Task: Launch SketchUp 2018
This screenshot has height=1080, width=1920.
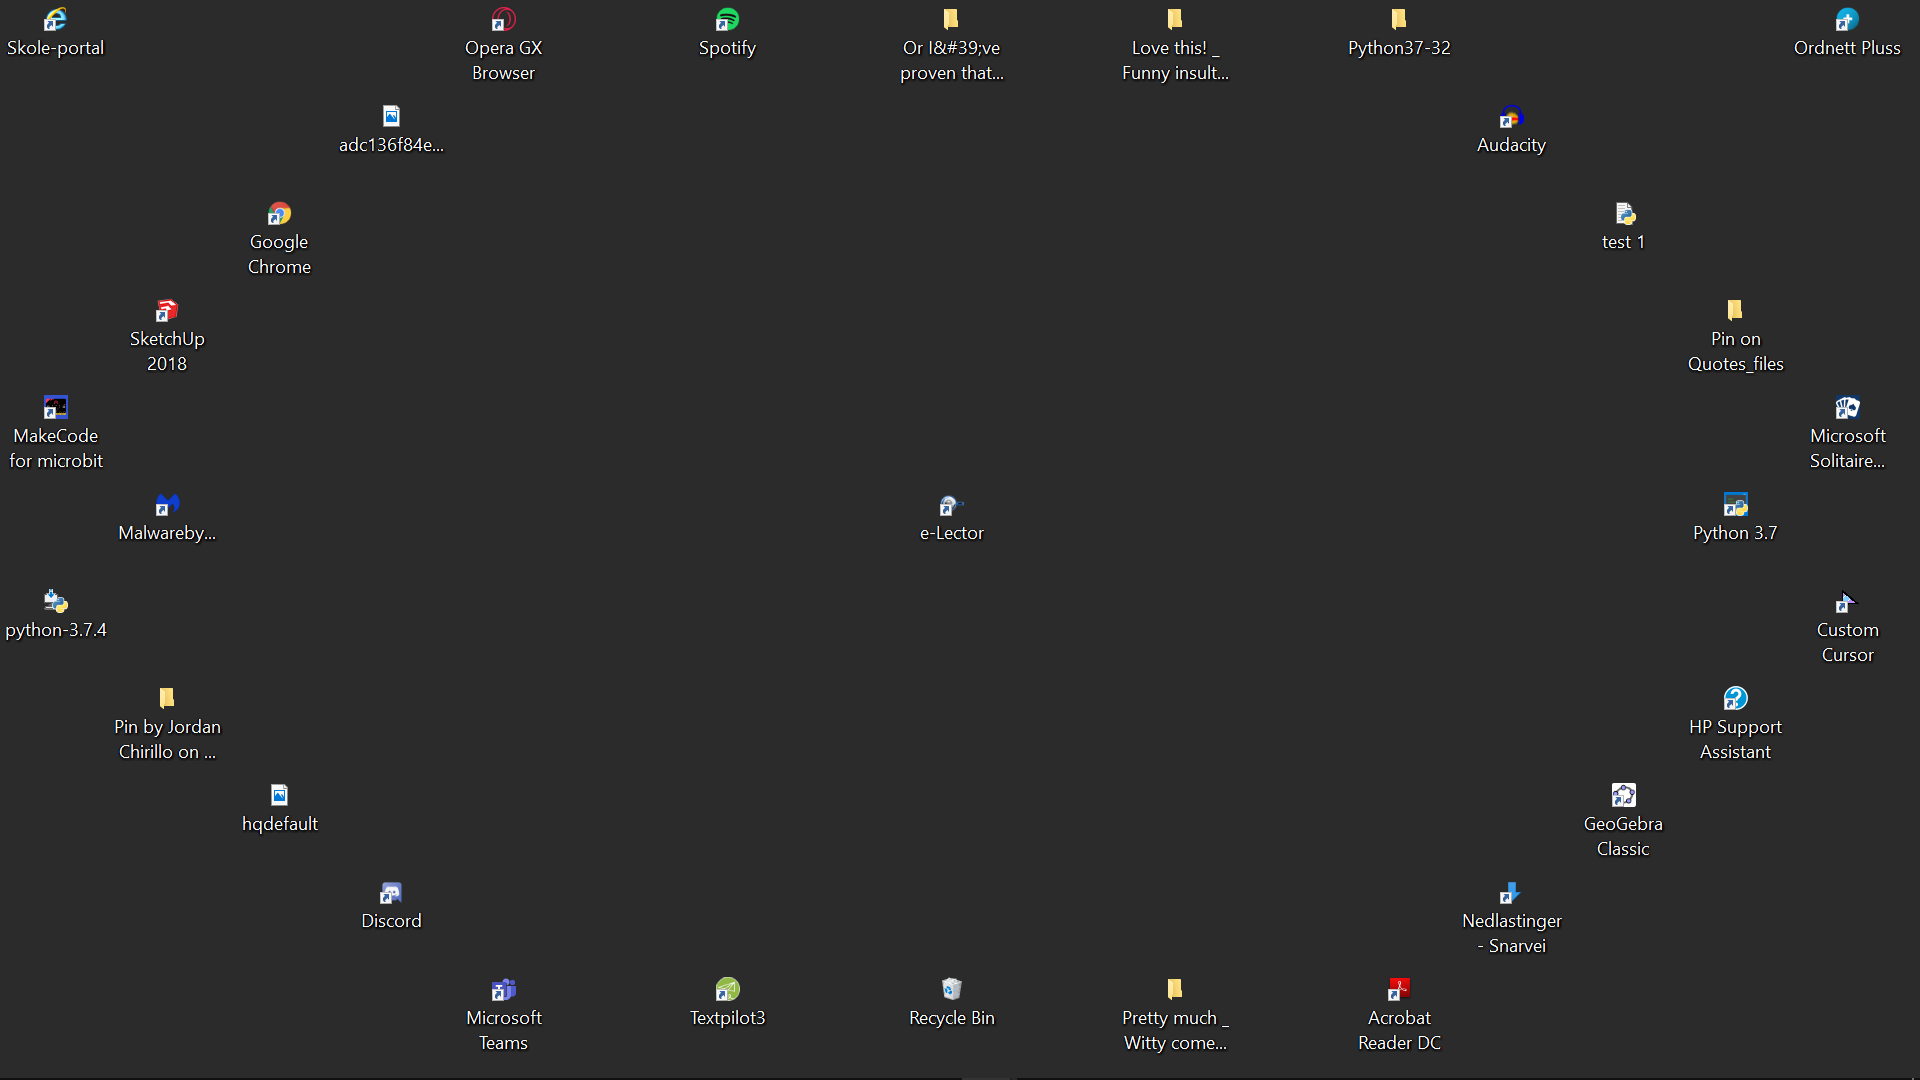Action: coord(167,310)
